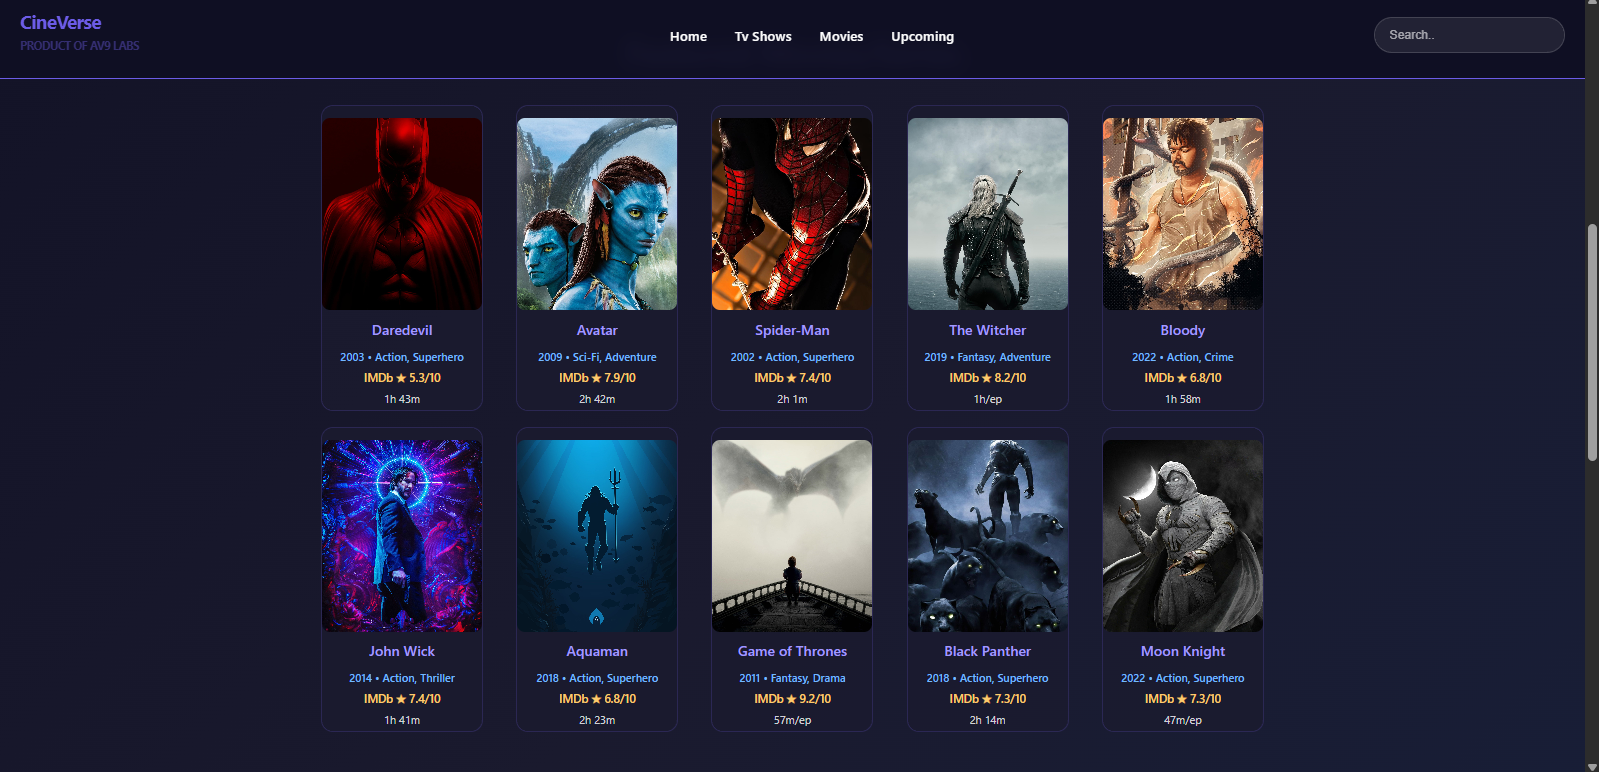Click Moon Knight's '47m/ep' runtime

point(1183,720)
